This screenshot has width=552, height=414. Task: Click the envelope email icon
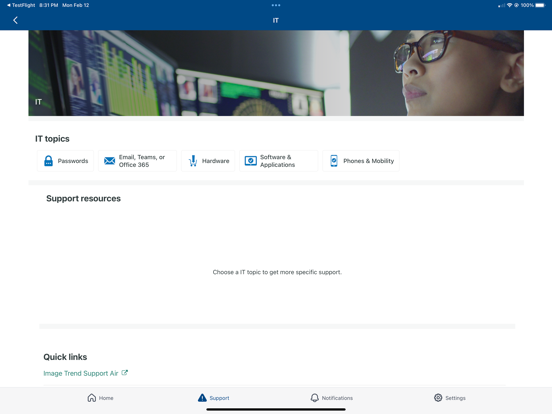(109, 161)
